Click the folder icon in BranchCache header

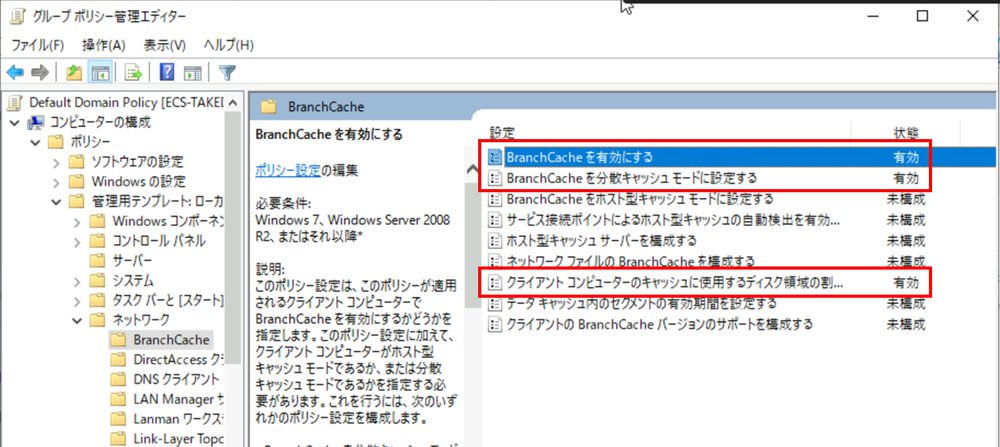[x=268, y=106]
